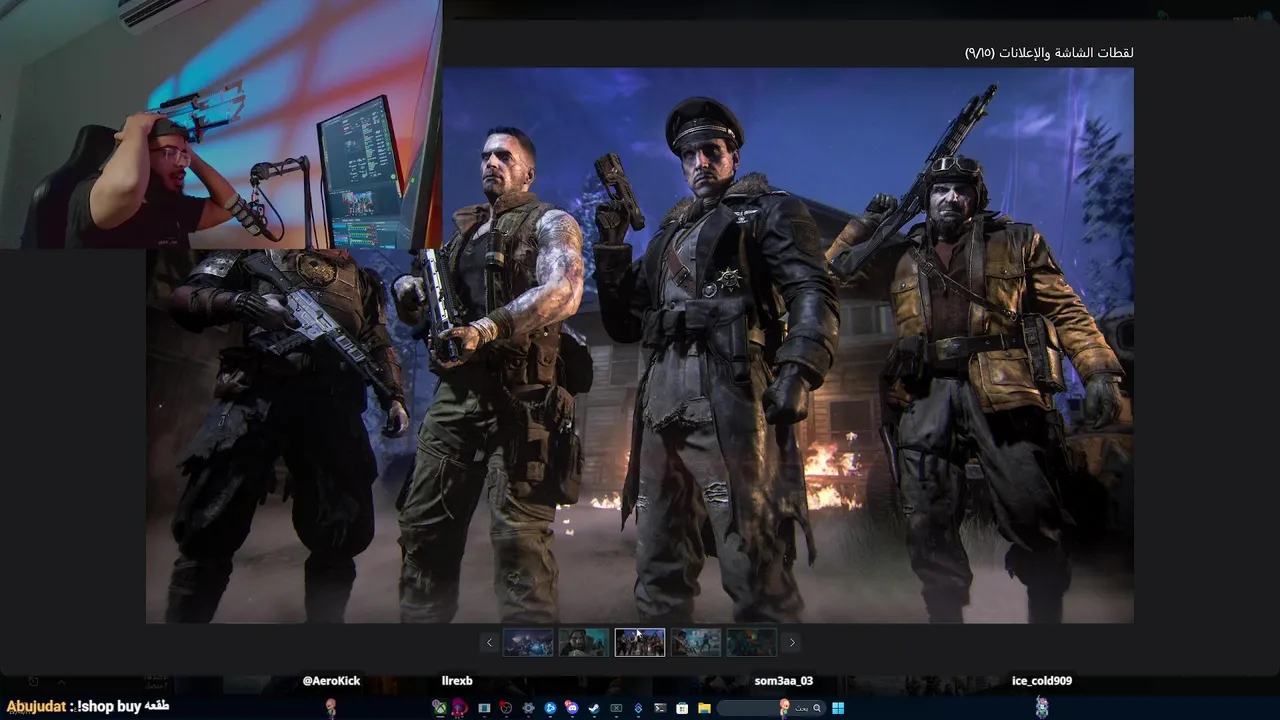Click the @AeroKick username in the overlay
1280x720 pixels.
tap(331, 681)
